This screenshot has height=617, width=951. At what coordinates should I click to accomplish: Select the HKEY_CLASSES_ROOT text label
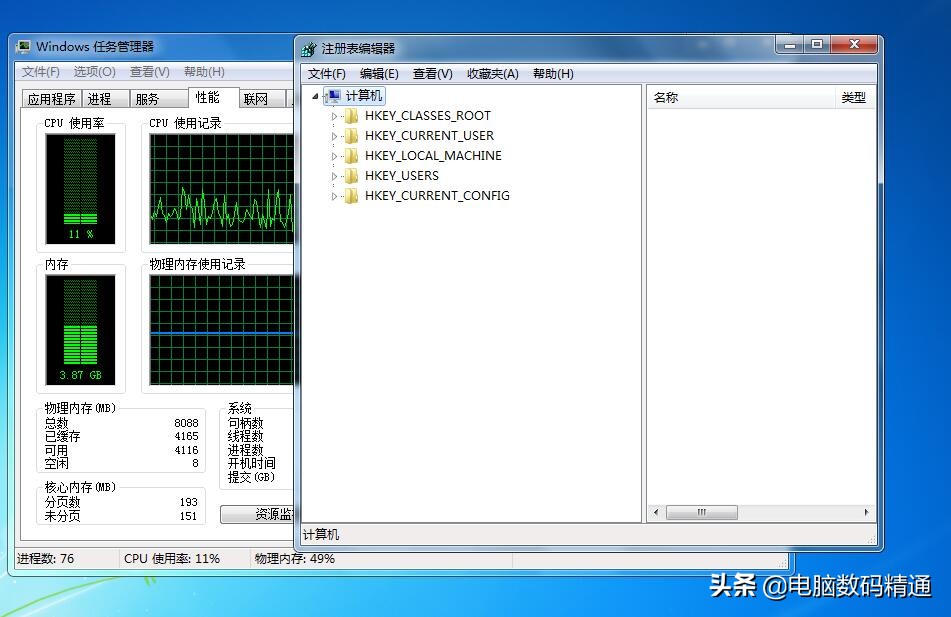428,116
